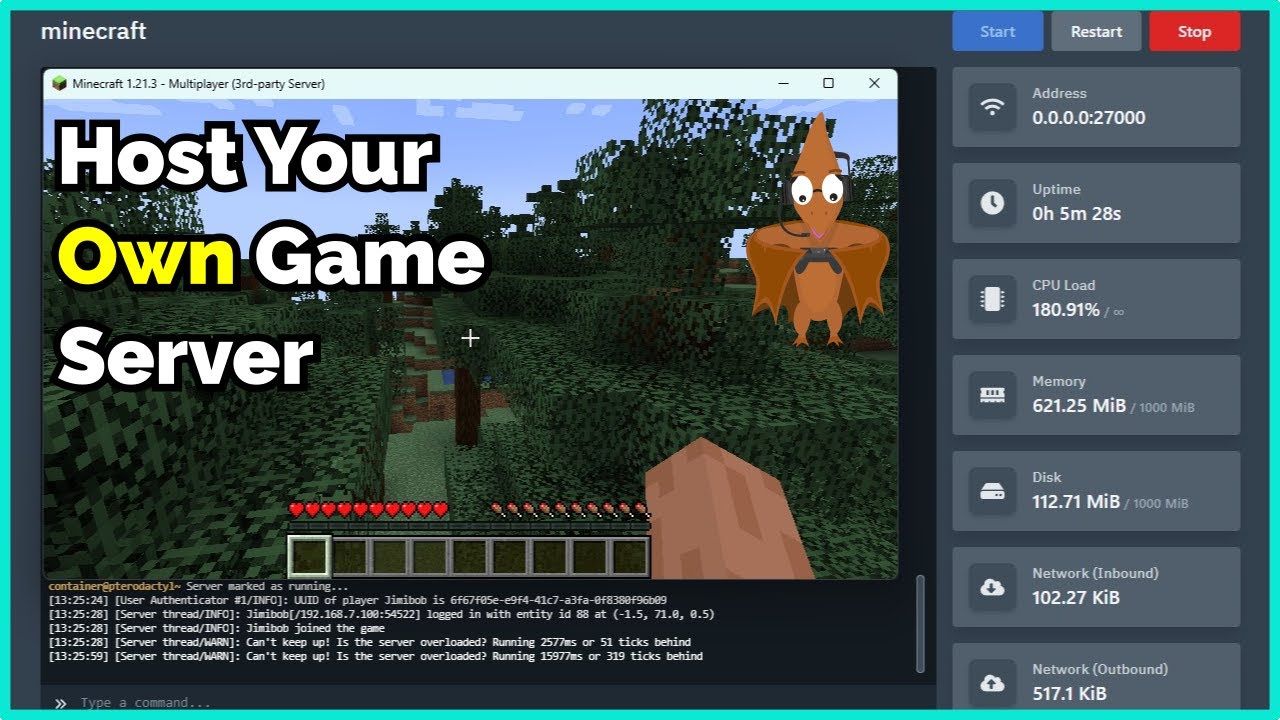
Task: Click the memory value 621.25 MiB
Action: click(x=1079, y=406)
